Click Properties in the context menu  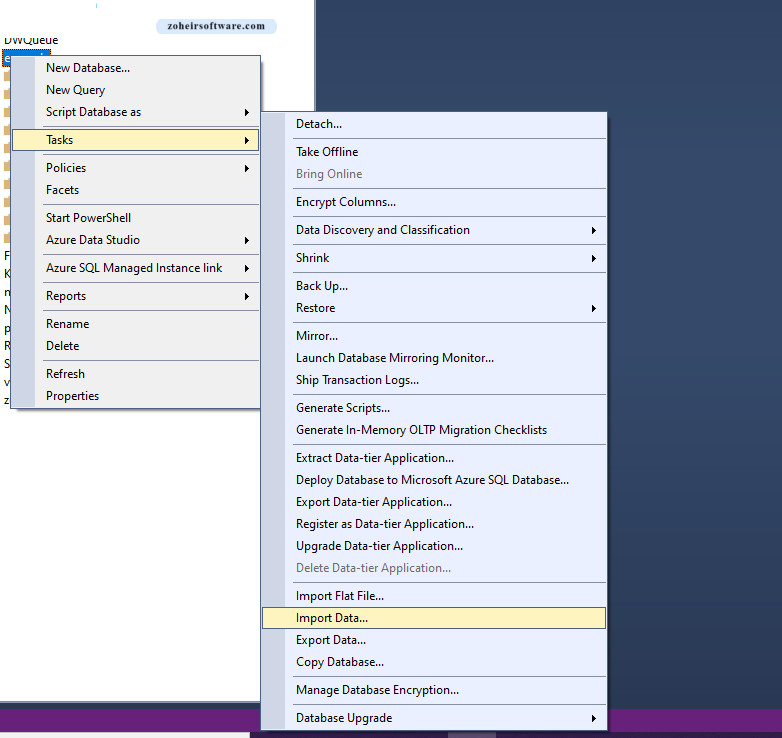[x=73, y=396]
